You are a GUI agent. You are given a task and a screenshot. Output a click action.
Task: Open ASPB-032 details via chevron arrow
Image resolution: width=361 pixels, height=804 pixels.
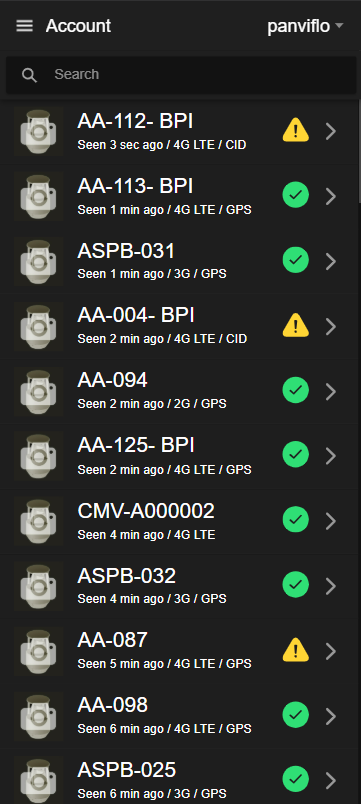[331, 586]
